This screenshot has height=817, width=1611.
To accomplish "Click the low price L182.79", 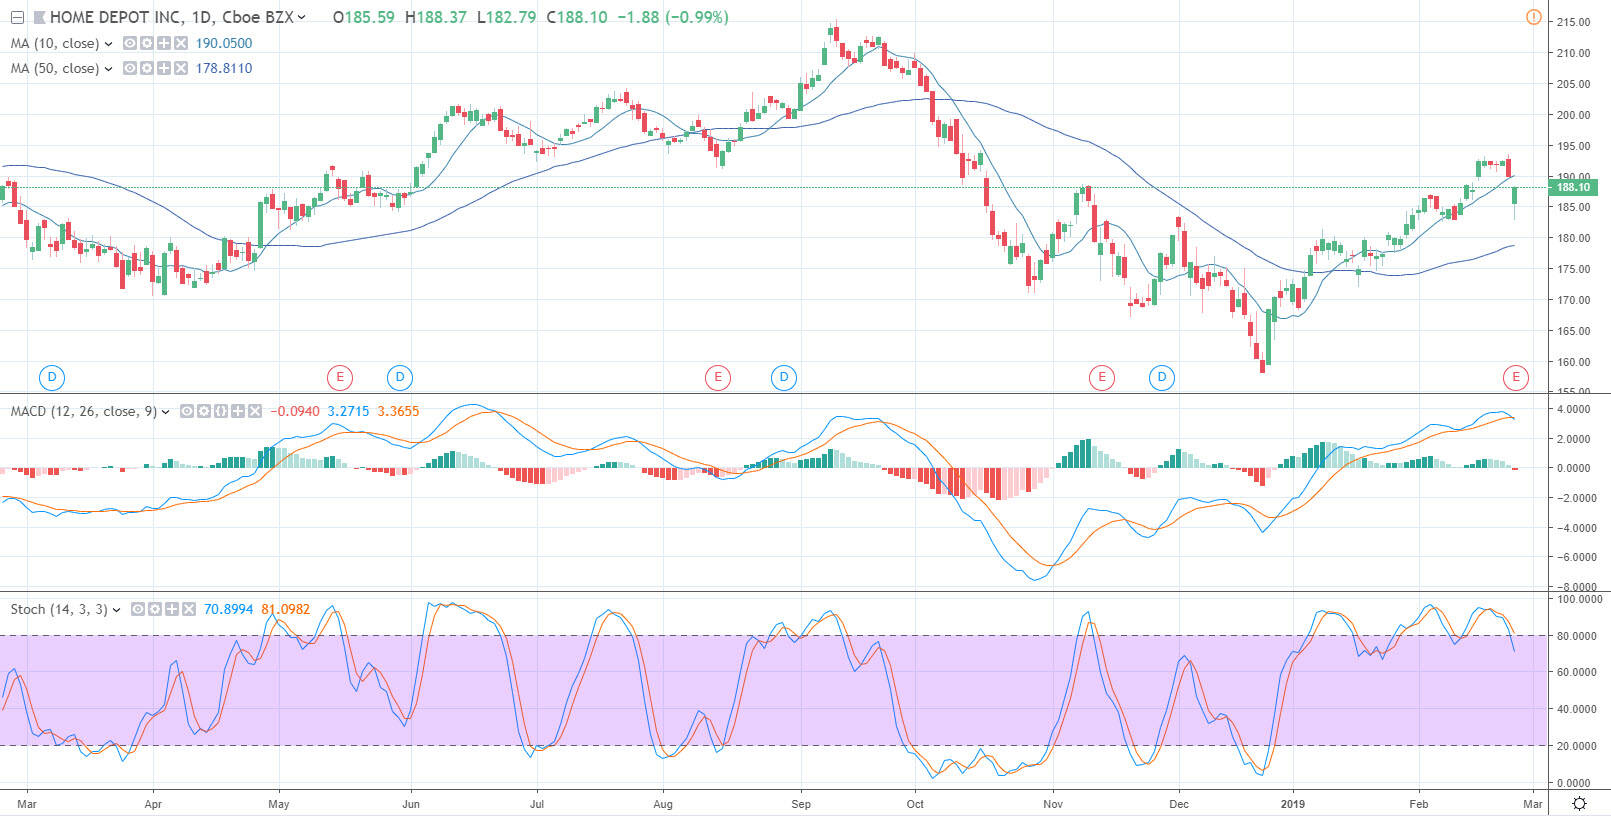I will pyautogui.click(x=506, y=17).
